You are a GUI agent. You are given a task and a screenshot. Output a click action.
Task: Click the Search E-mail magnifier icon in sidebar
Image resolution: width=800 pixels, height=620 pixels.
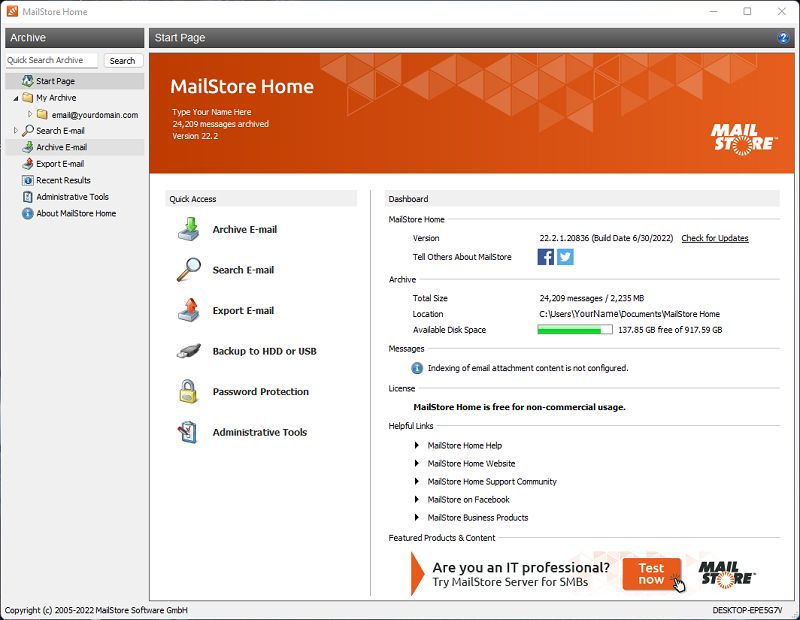(28, 131)
